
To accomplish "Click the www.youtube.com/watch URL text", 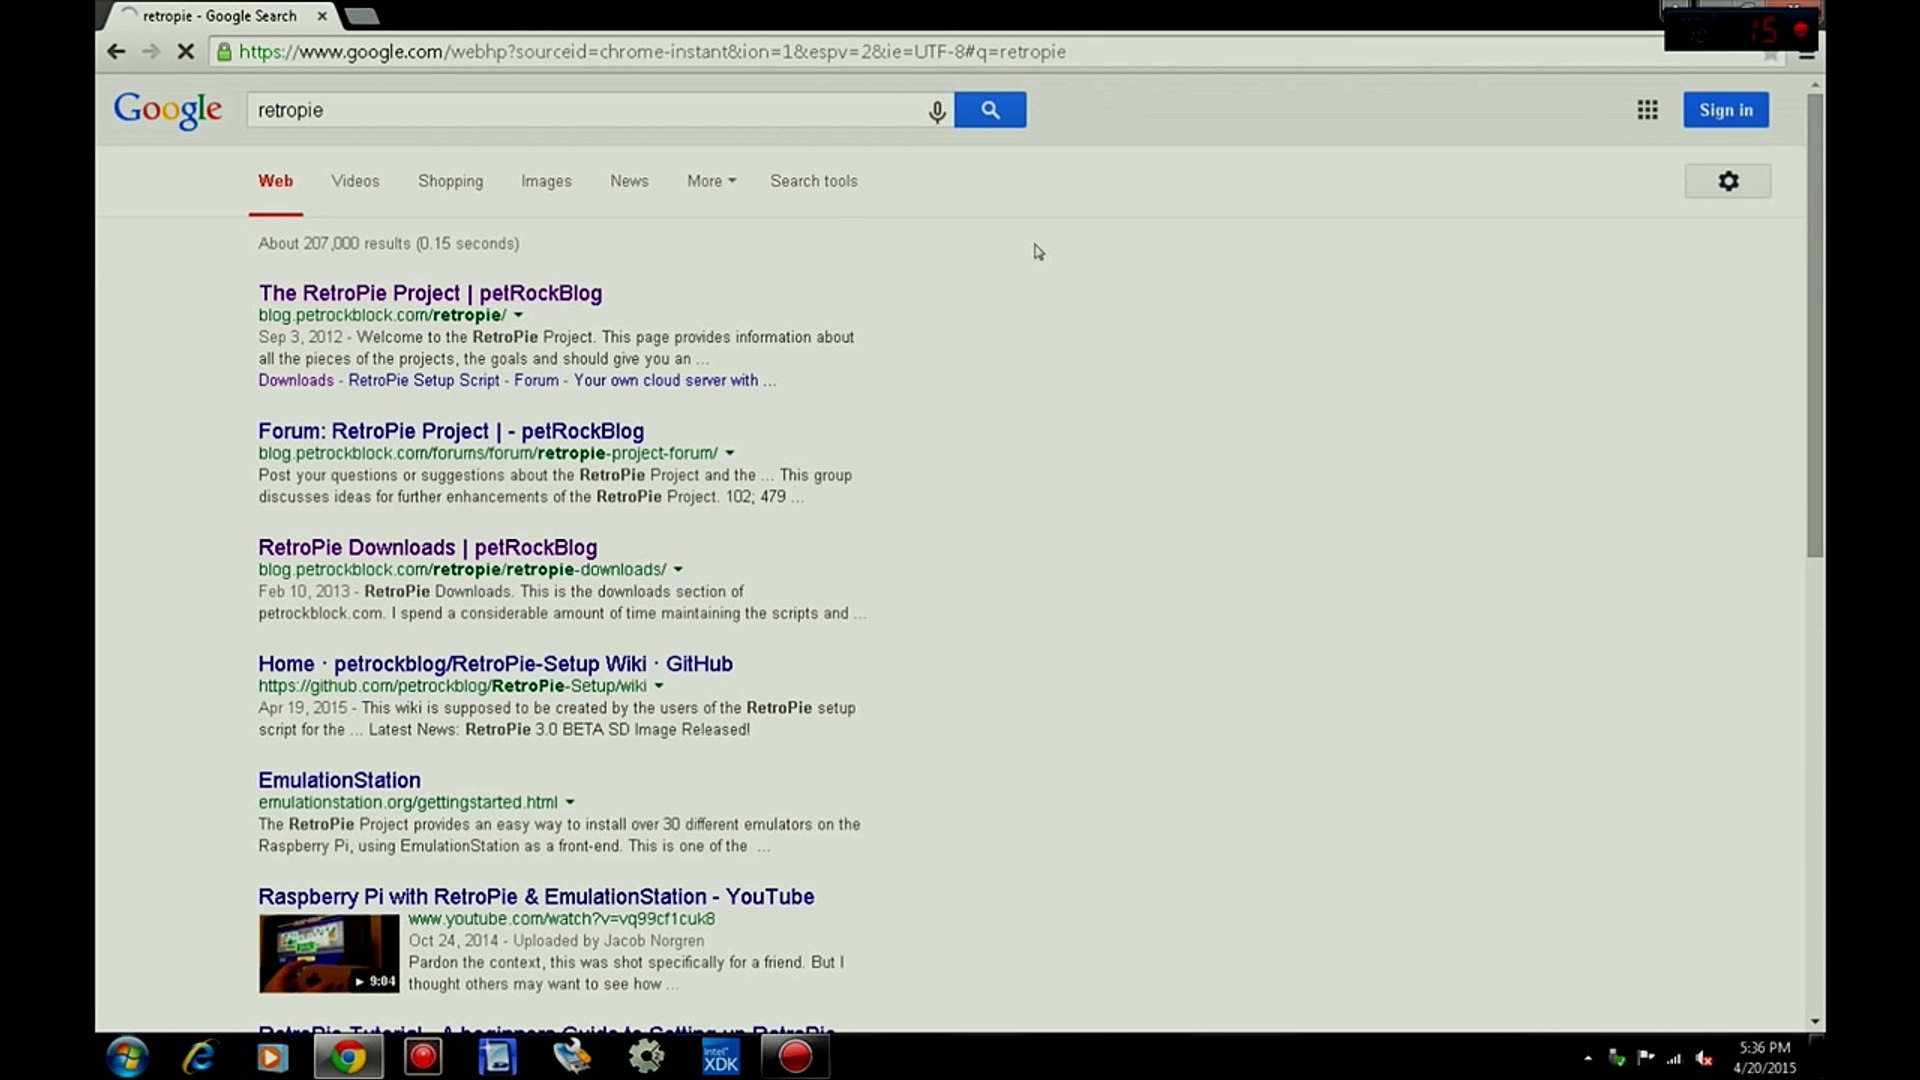I will [561, 919].
